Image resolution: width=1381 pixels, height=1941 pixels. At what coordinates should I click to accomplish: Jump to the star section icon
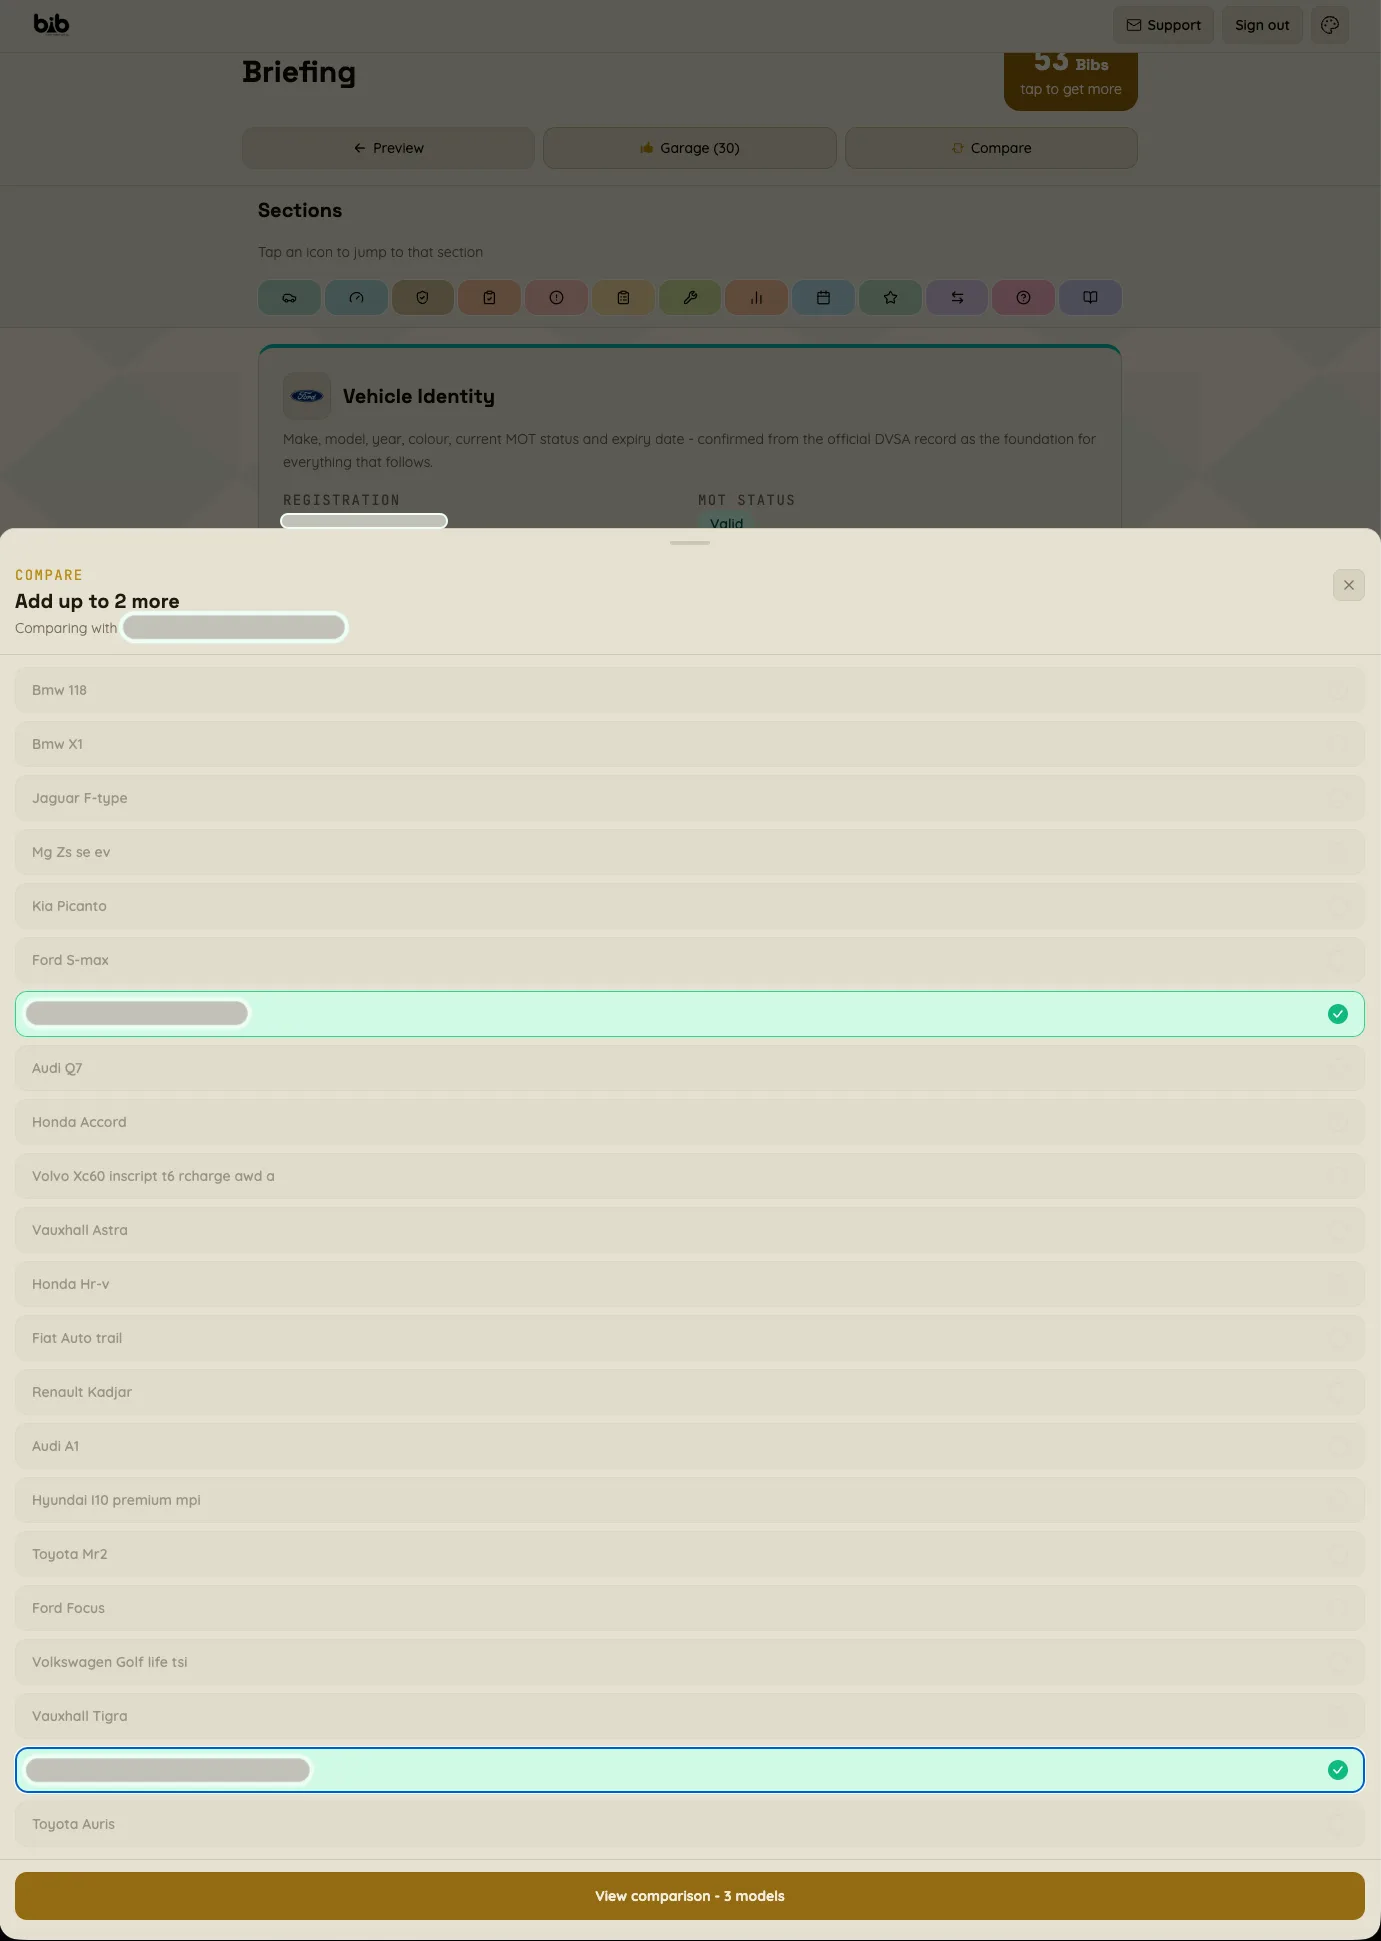coord(891,298)
